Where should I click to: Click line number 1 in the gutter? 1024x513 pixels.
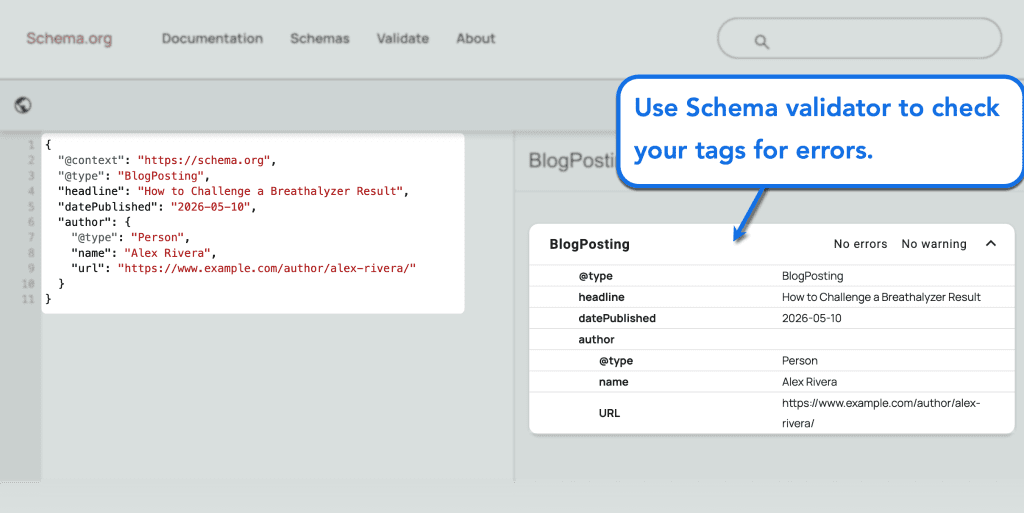click(31, 145)
